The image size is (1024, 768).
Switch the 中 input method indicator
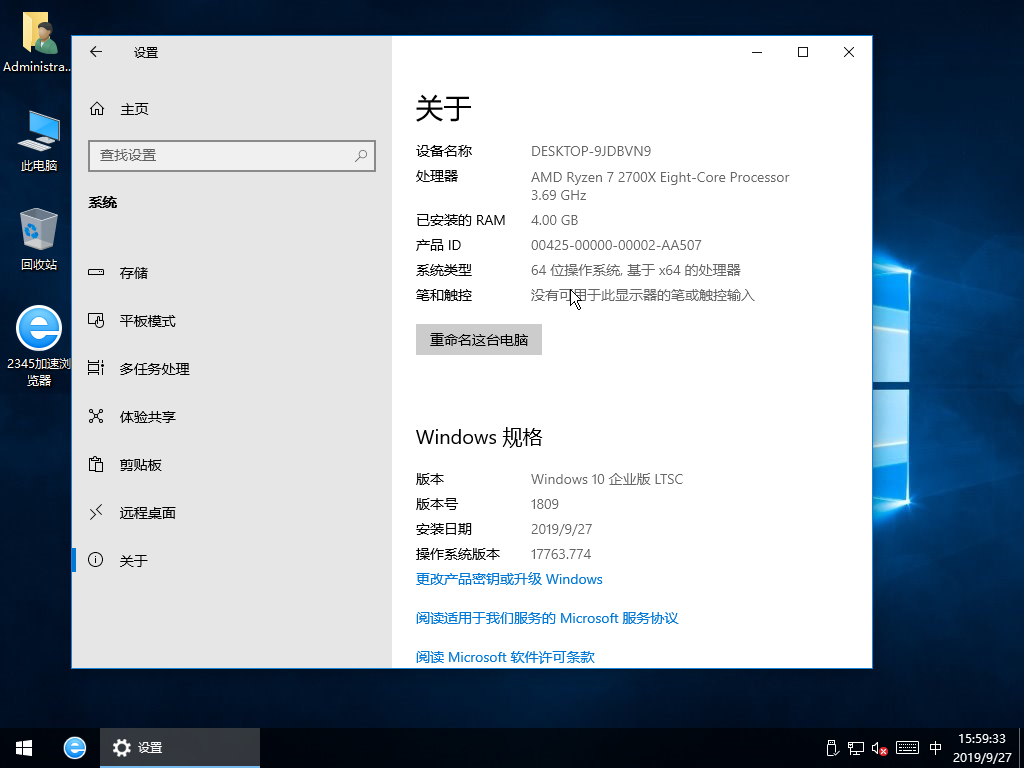(935, 748)
